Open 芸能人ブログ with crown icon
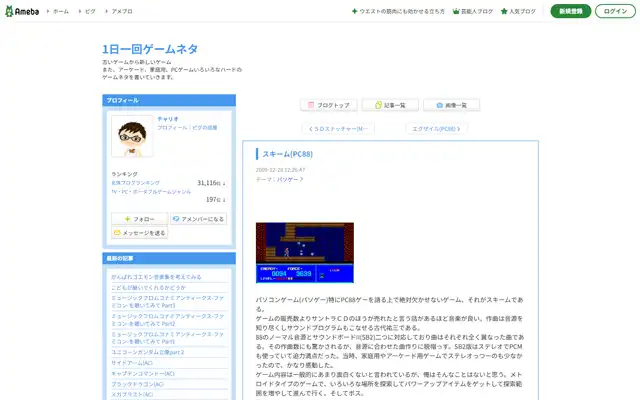The width and height of the screenshot is (640, 400). pos(473,11)
